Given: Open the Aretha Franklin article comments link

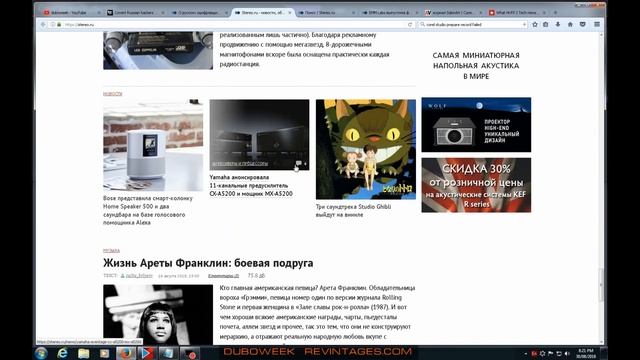Looking at the screenshot, I should (223, 276).
